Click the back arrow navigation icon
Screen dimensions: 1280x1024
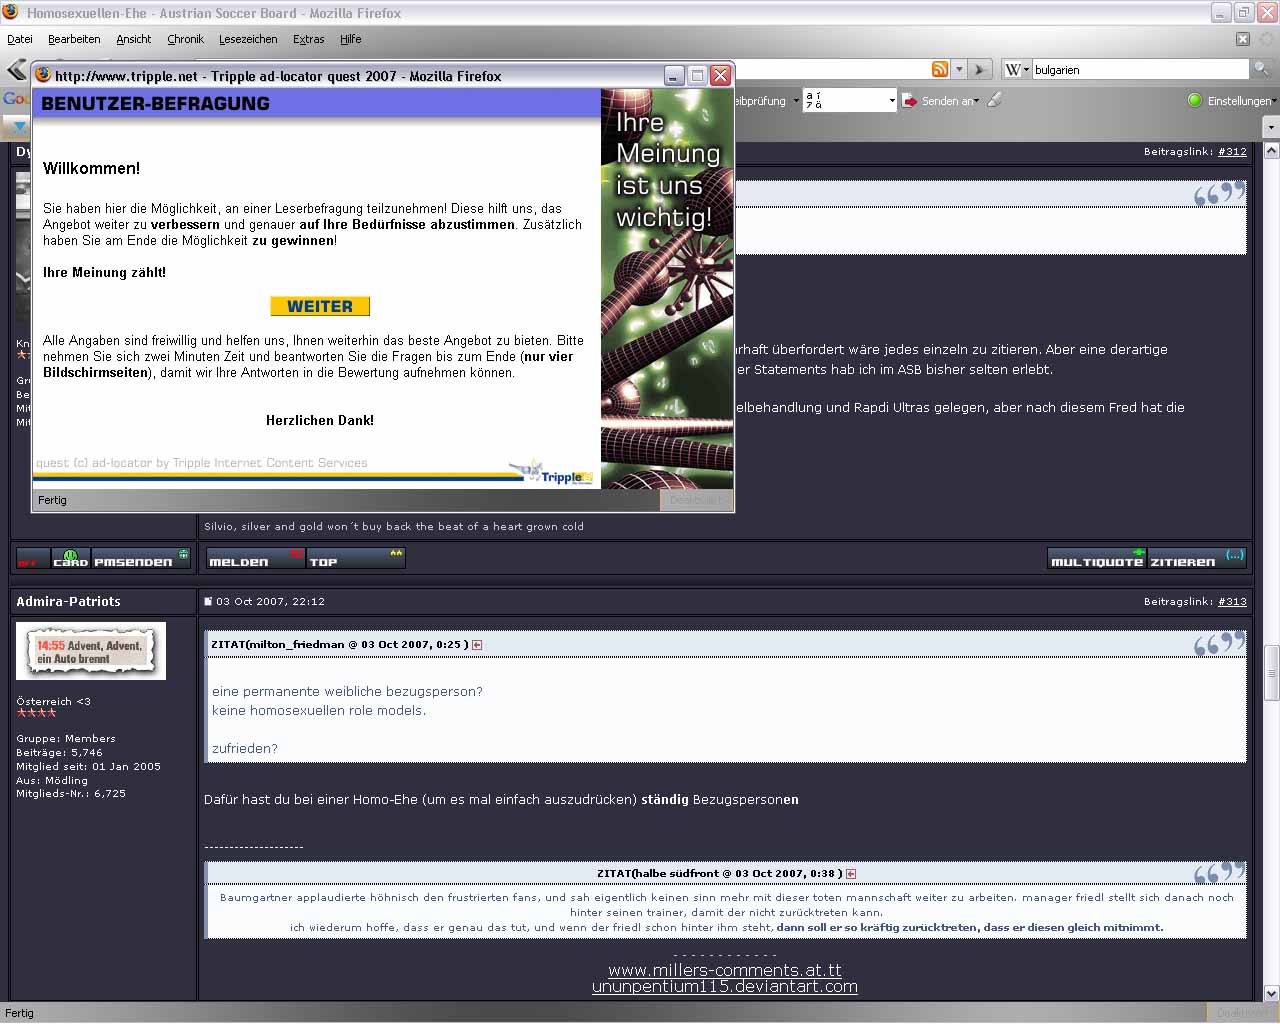(x=16, y=69)
